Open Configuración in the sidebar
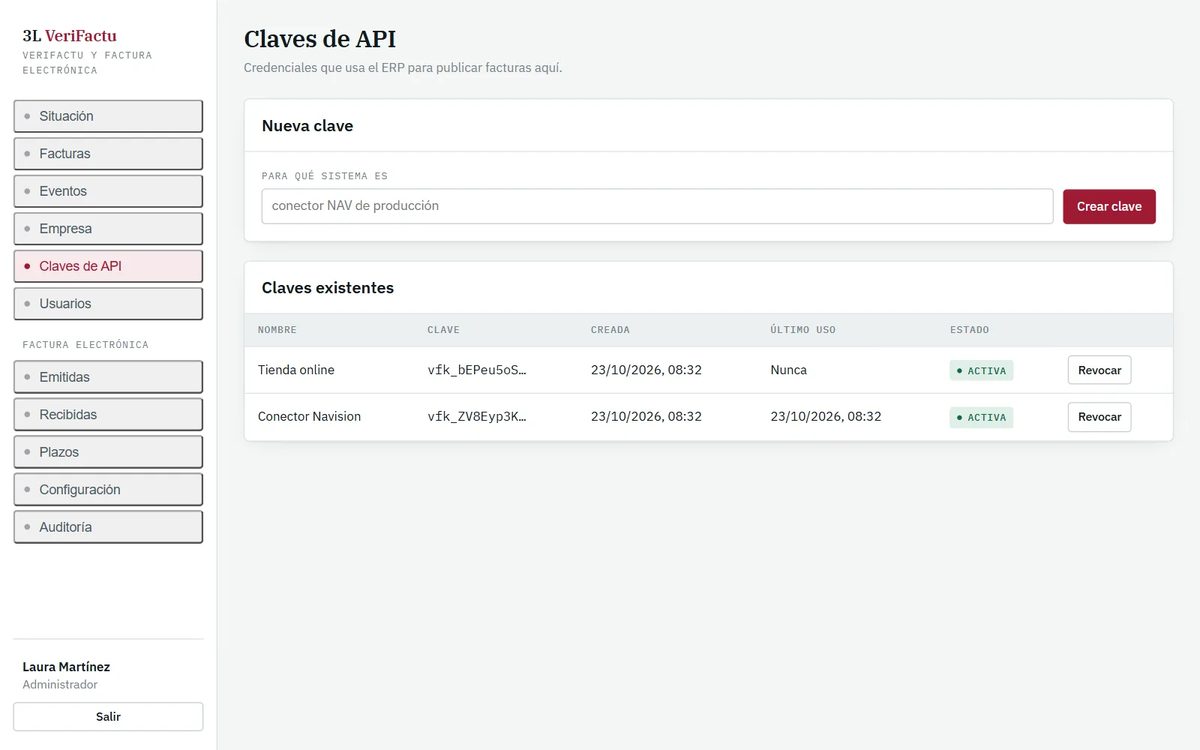 click(x=108, y=490)
